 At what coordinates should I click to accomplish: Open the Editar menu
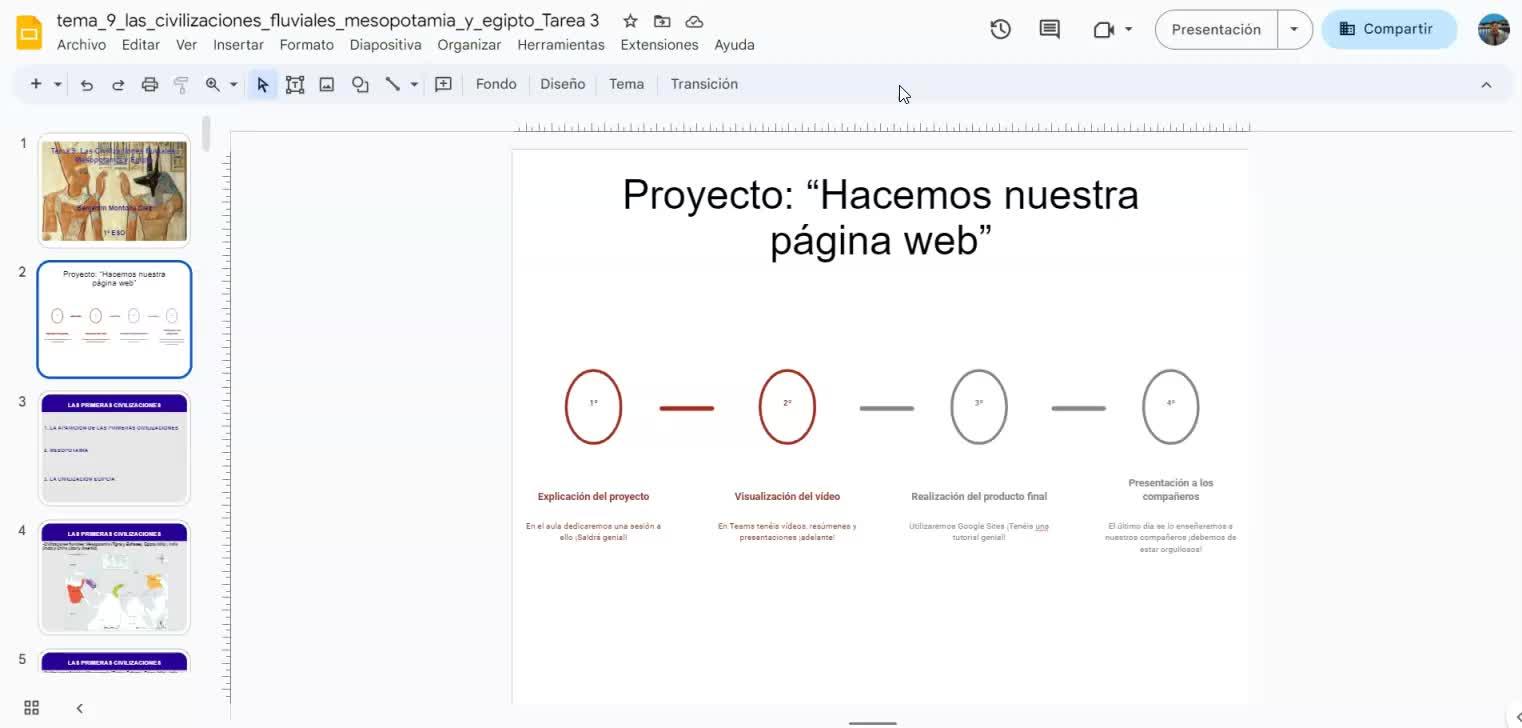click(x=141, y=45)
